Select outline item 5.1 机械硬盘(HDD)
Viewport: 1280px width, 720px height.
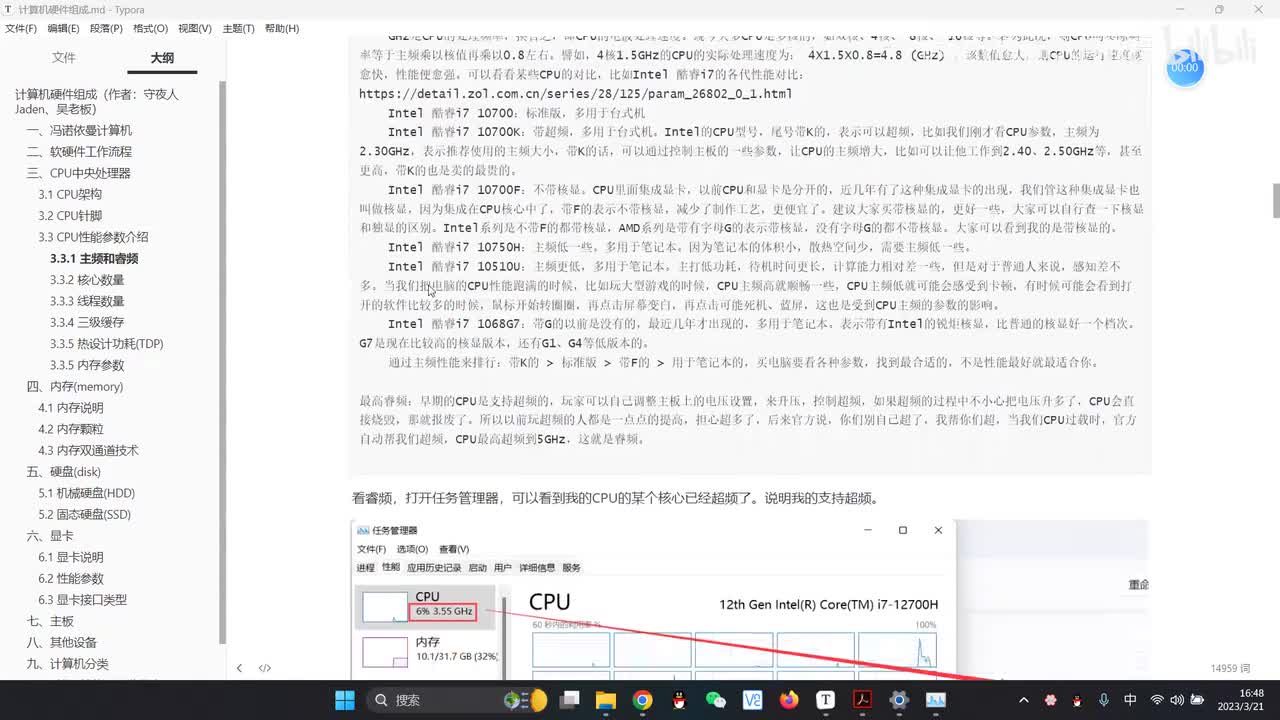(86, 493)
